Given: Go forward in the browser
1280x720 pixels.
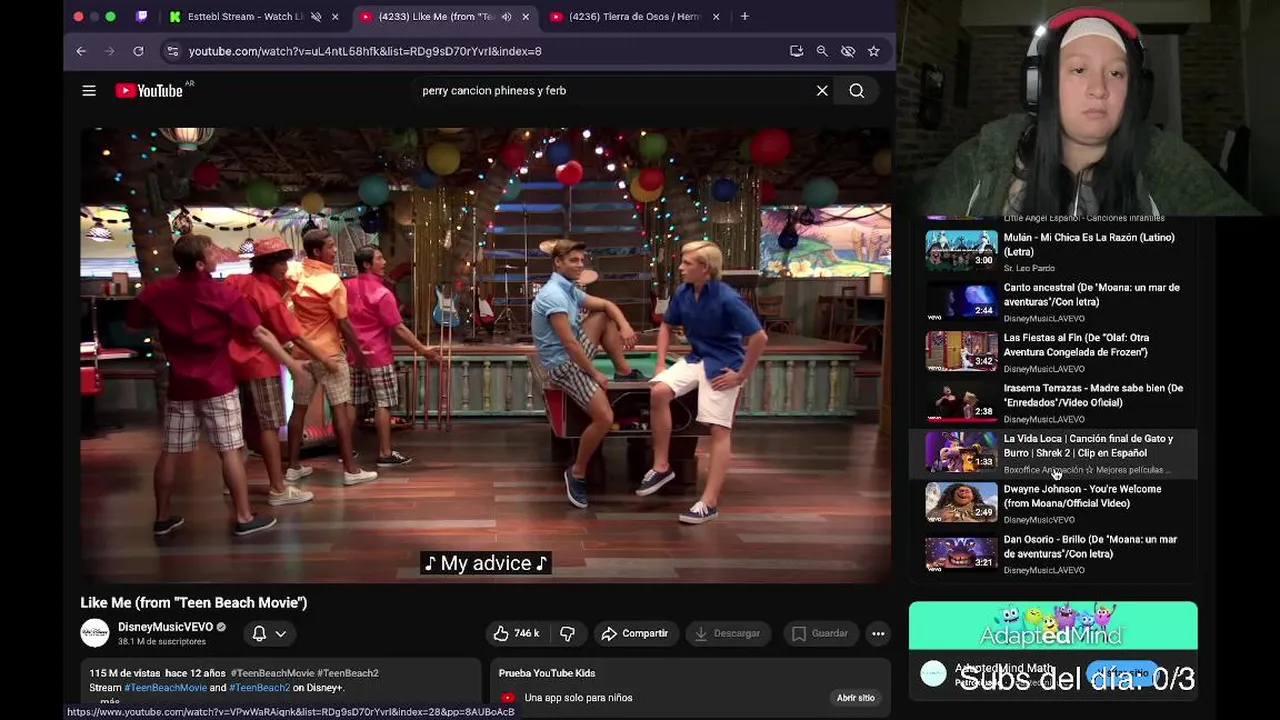Looking at the screenshot, I should pyautogui.click(x=109, y=51).
